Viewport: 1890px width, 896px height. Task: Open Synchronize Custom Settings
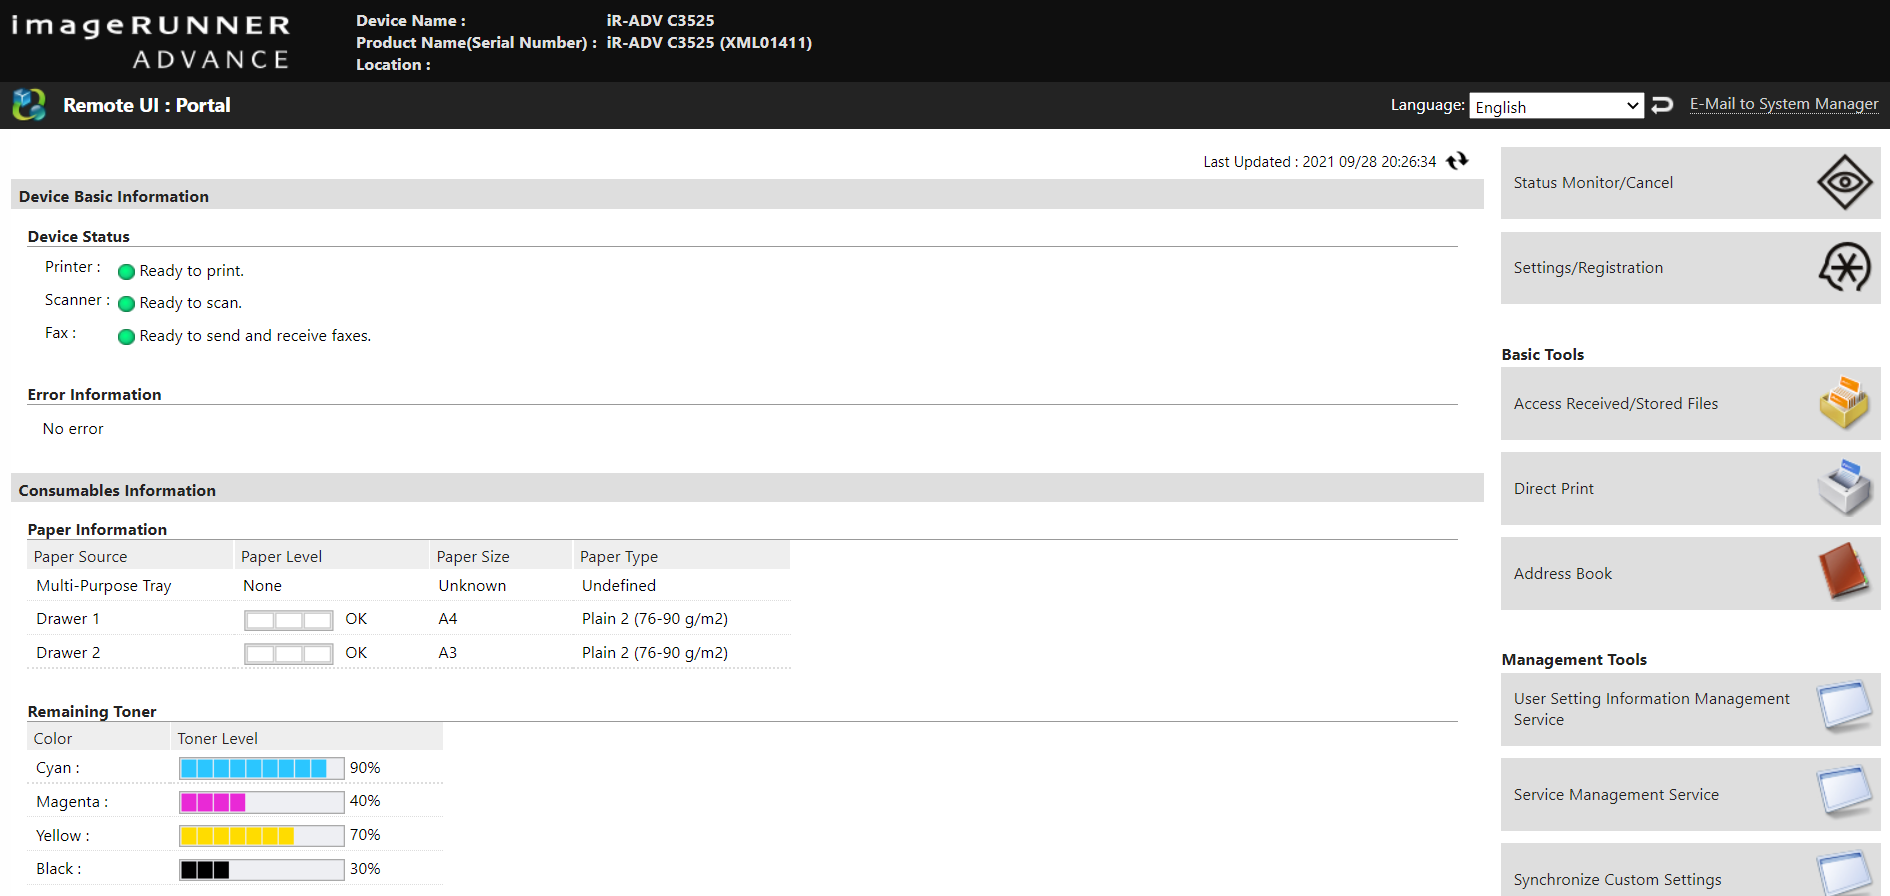(x=1690, y=870)
